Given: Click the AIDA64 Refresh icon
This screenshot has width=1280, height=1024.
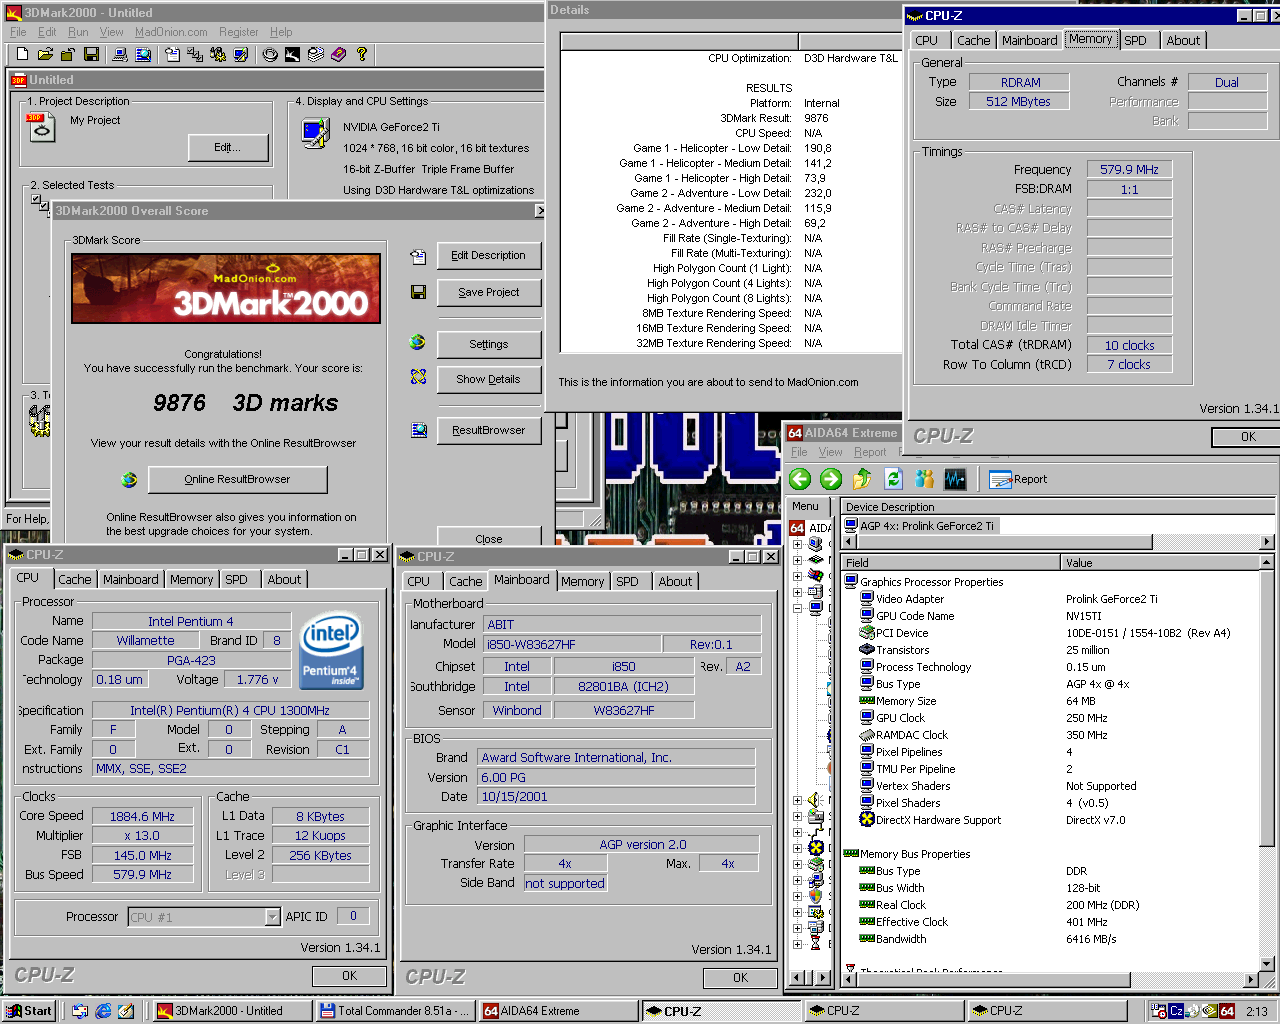Looking at the screenshot, I should click(x=893, y=479).
